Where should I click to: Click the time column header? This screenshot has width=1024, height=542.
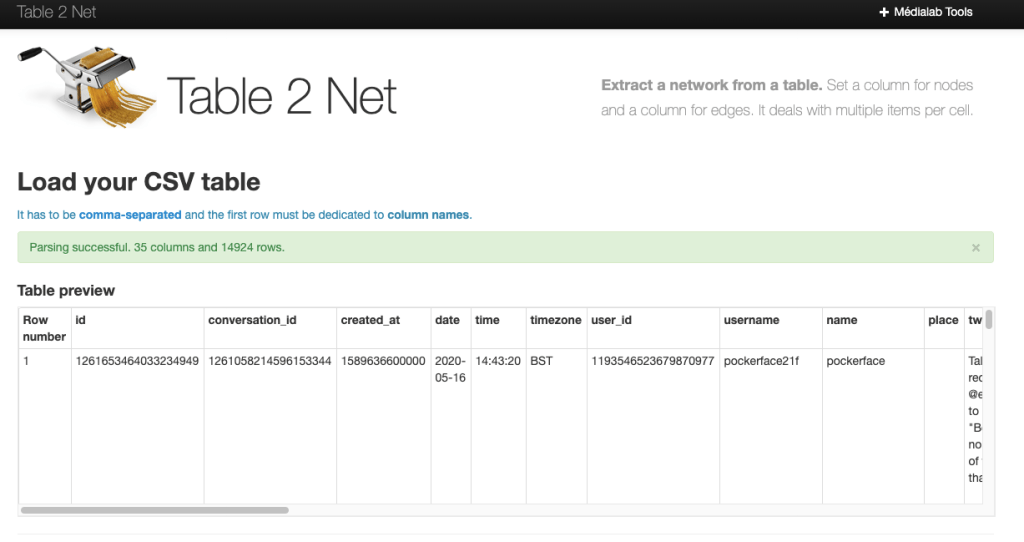(x=498, y=328)
